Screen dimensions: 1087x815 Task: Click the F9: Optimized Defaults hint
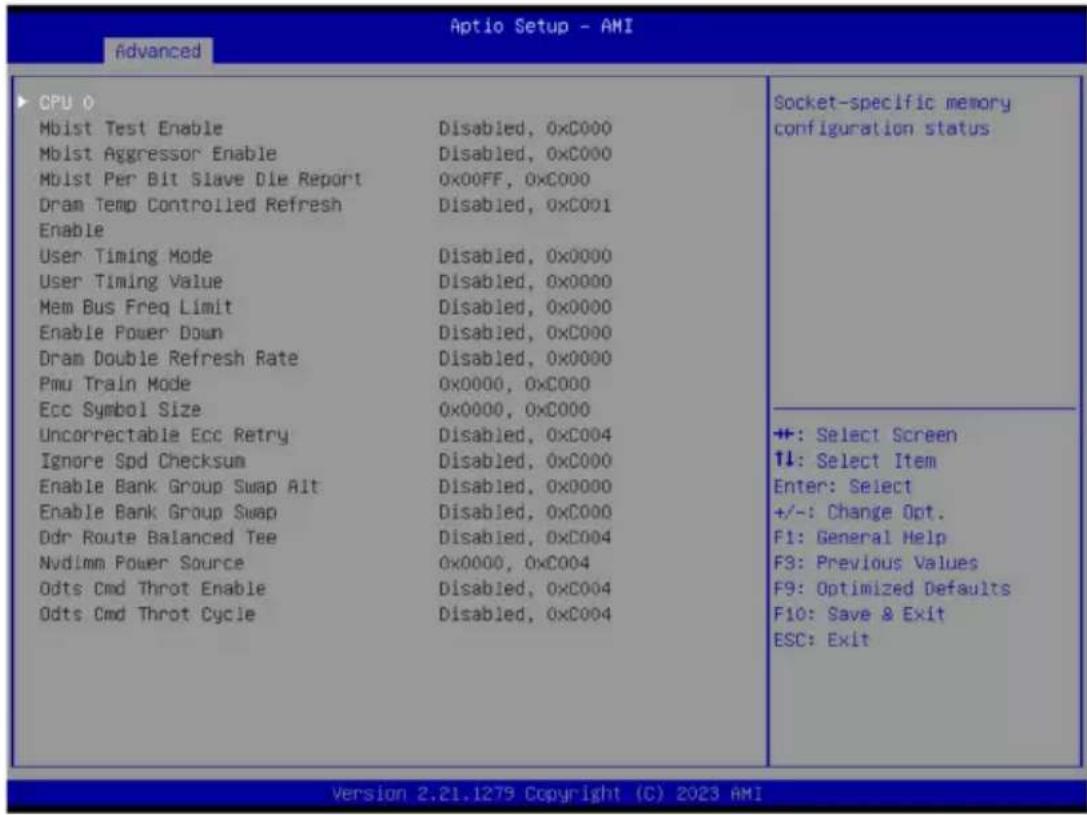892,588
